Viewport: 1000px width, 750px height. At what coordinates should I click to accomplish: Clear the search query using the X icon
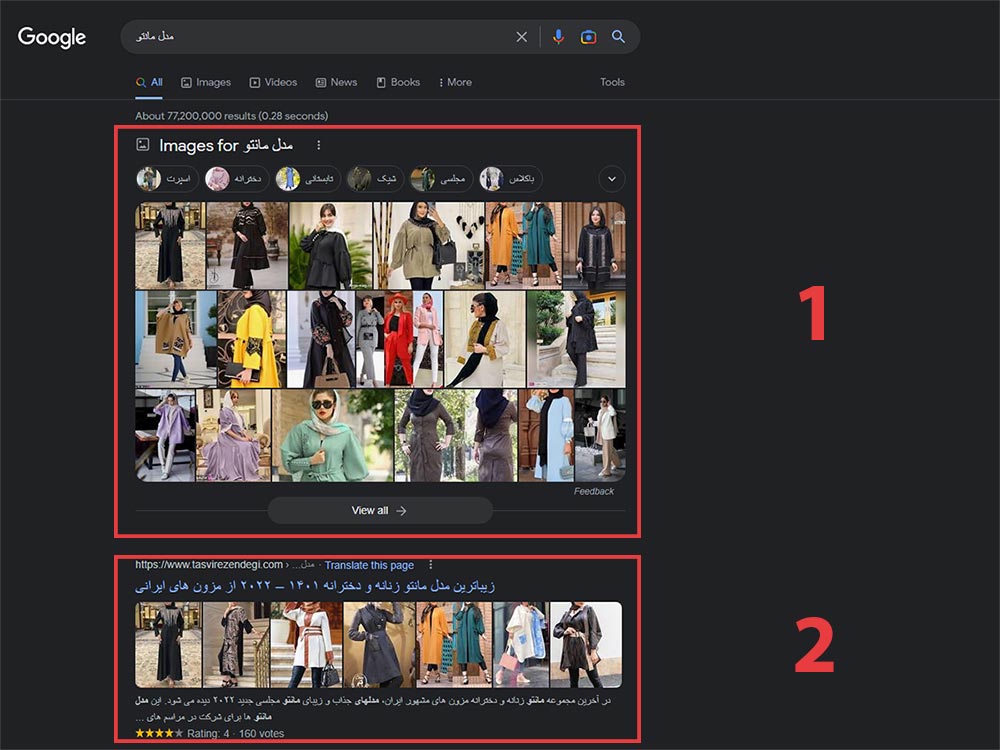pos(521,36)
